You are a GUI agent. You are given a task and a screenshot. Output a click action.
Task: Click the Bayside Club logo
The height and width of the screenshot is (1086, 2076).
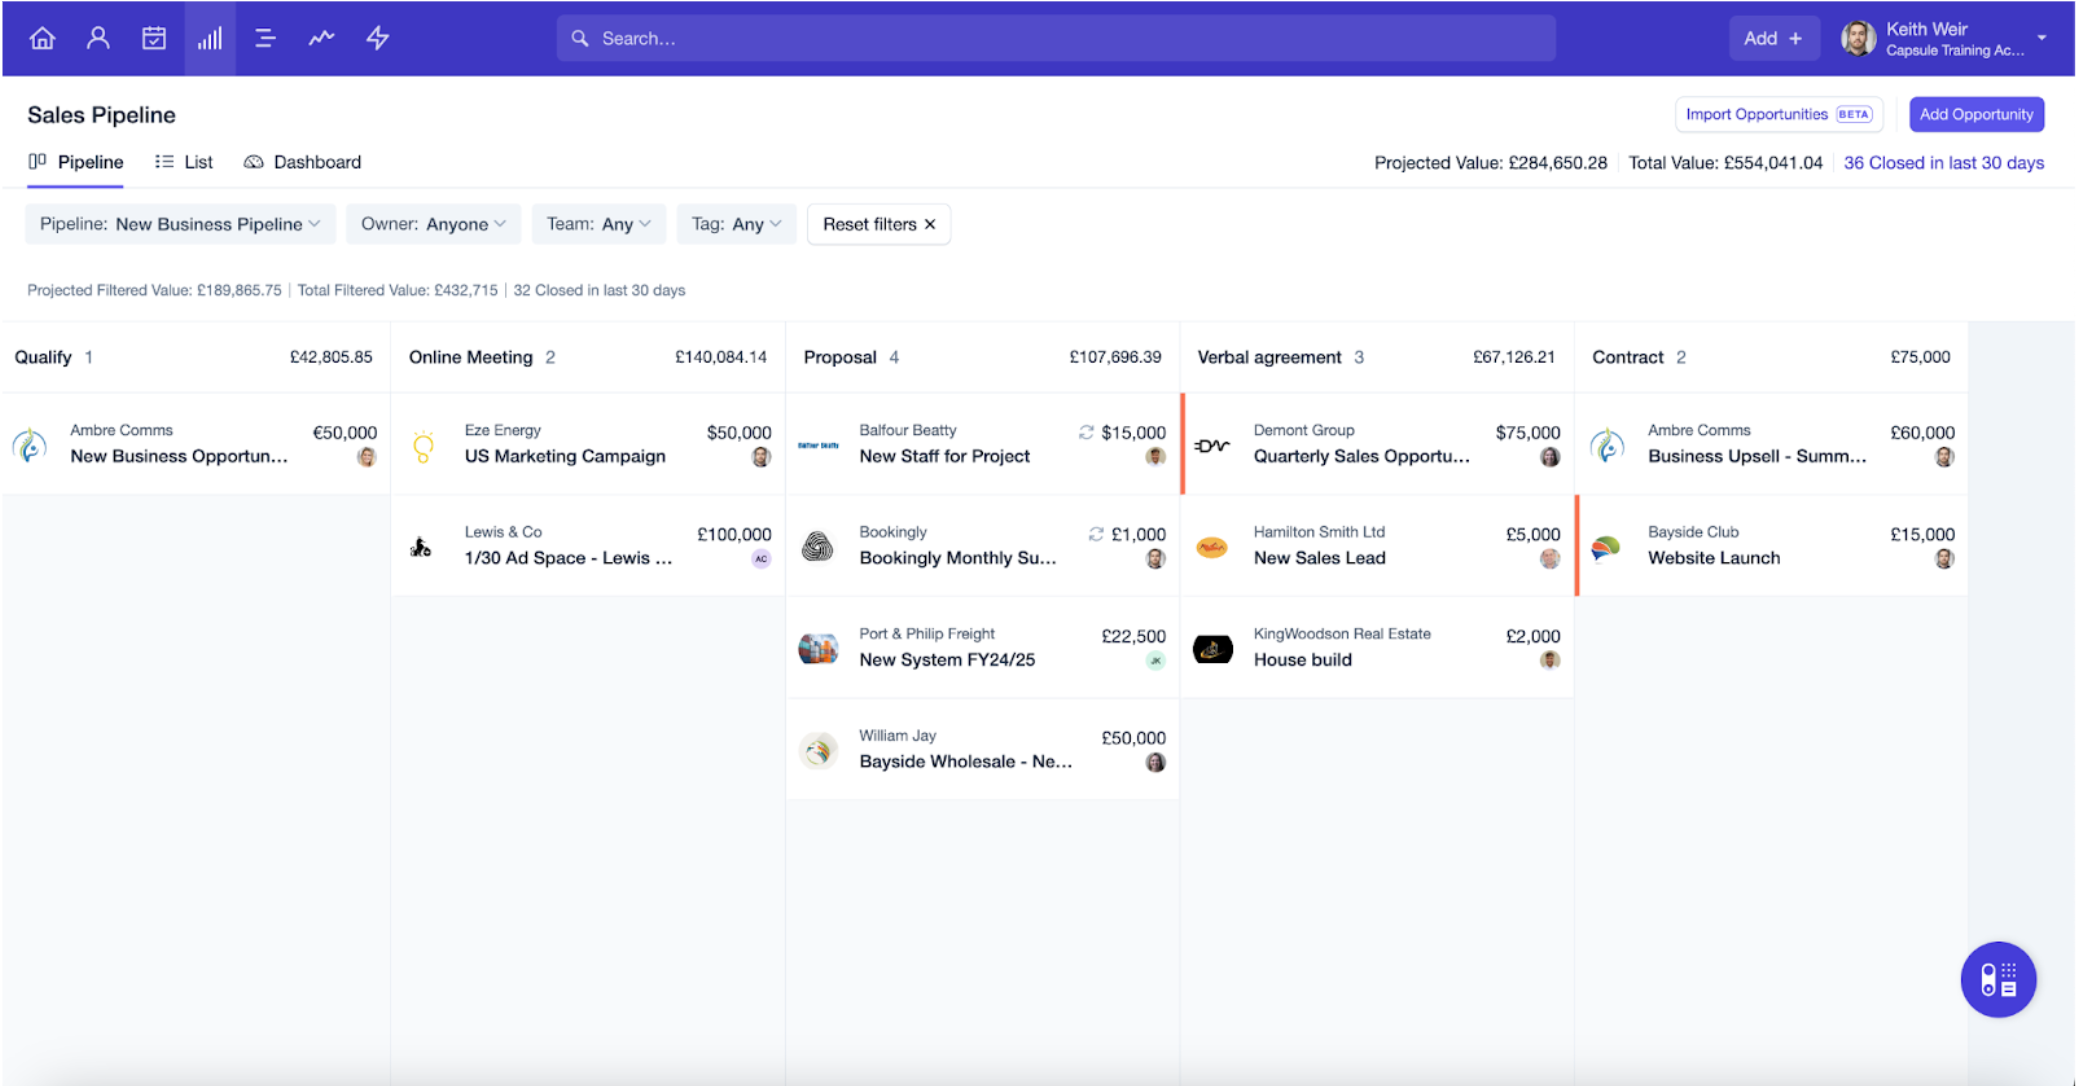(1606, 547)
